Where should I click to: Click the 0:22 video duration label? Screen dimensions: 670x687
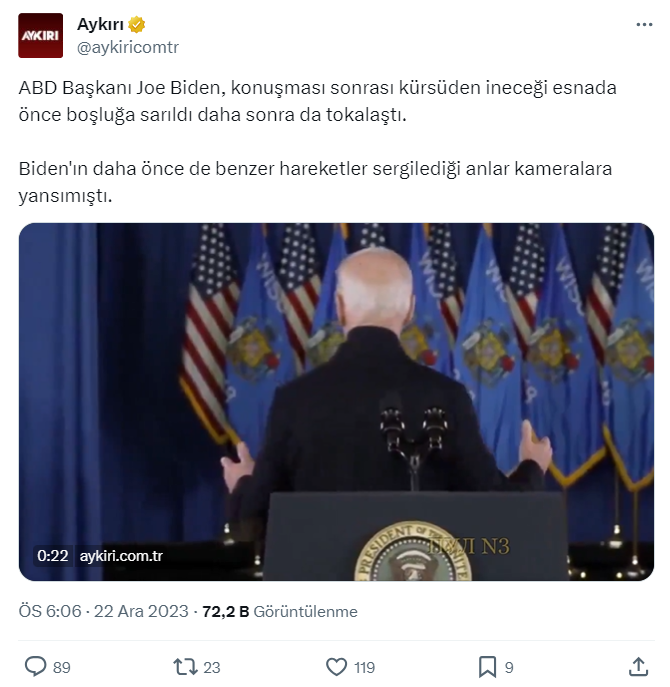(53, 556)
